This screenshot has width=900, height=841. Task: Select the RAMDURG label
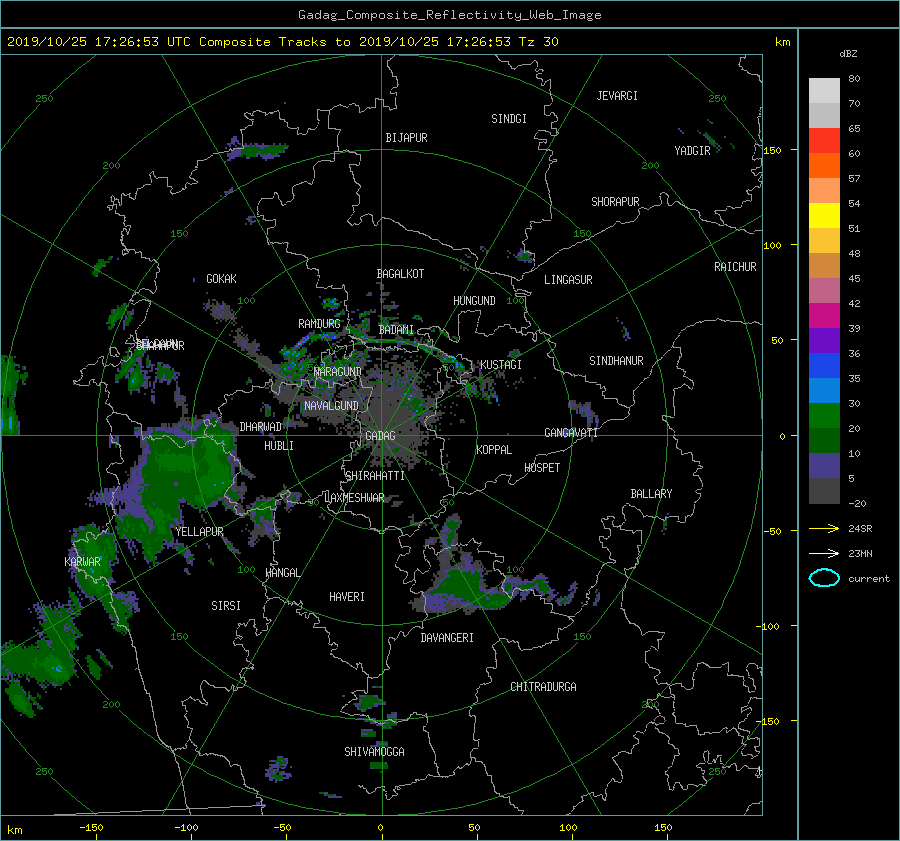[x=319, y=324]
